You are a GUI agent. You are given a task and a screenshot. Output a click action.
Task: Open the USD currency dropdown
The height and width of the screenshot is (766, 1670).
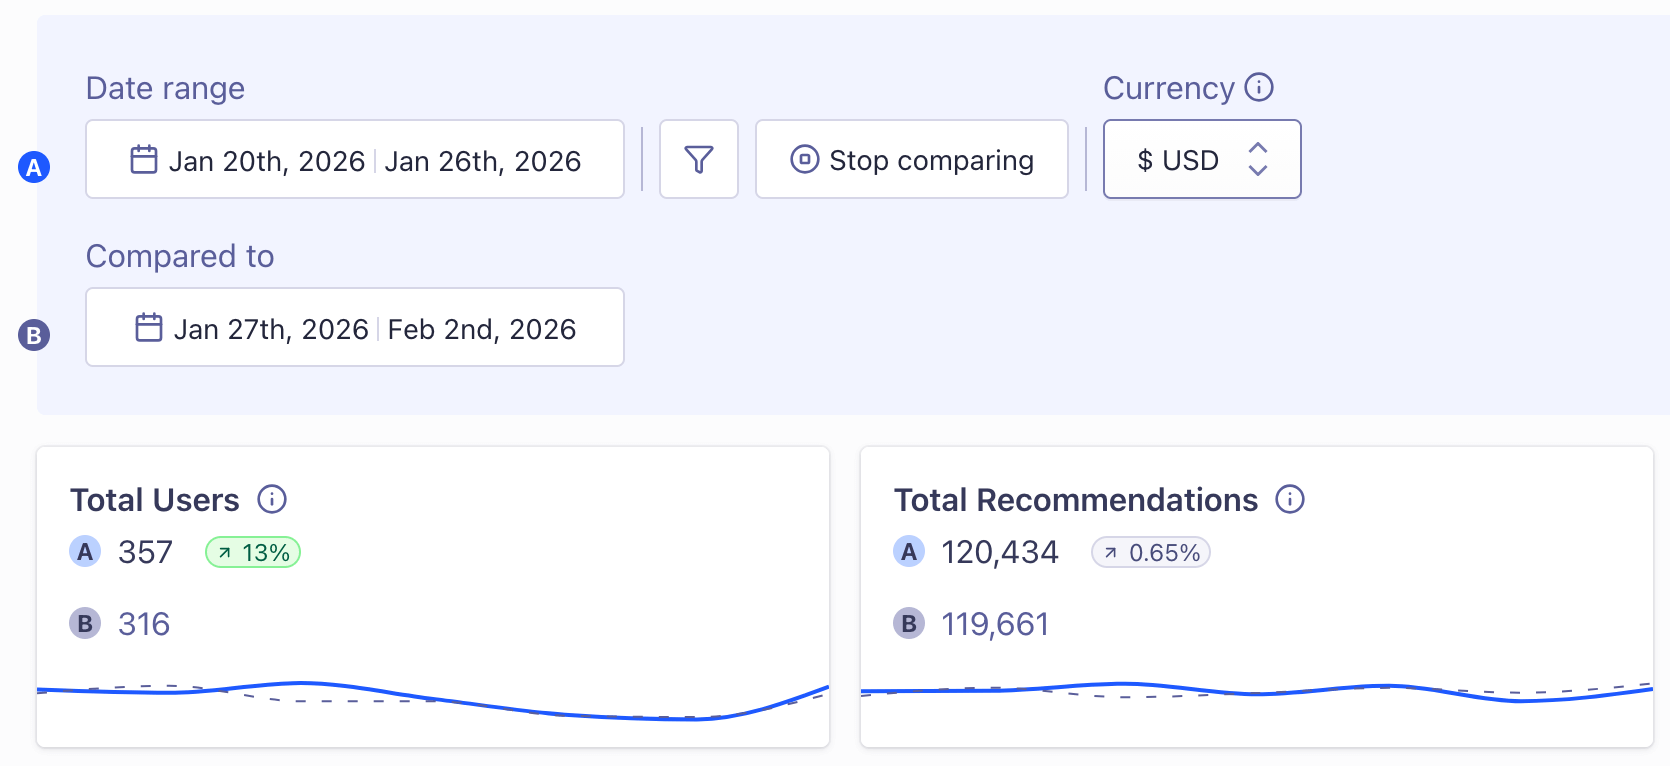tap(1201, 159)
